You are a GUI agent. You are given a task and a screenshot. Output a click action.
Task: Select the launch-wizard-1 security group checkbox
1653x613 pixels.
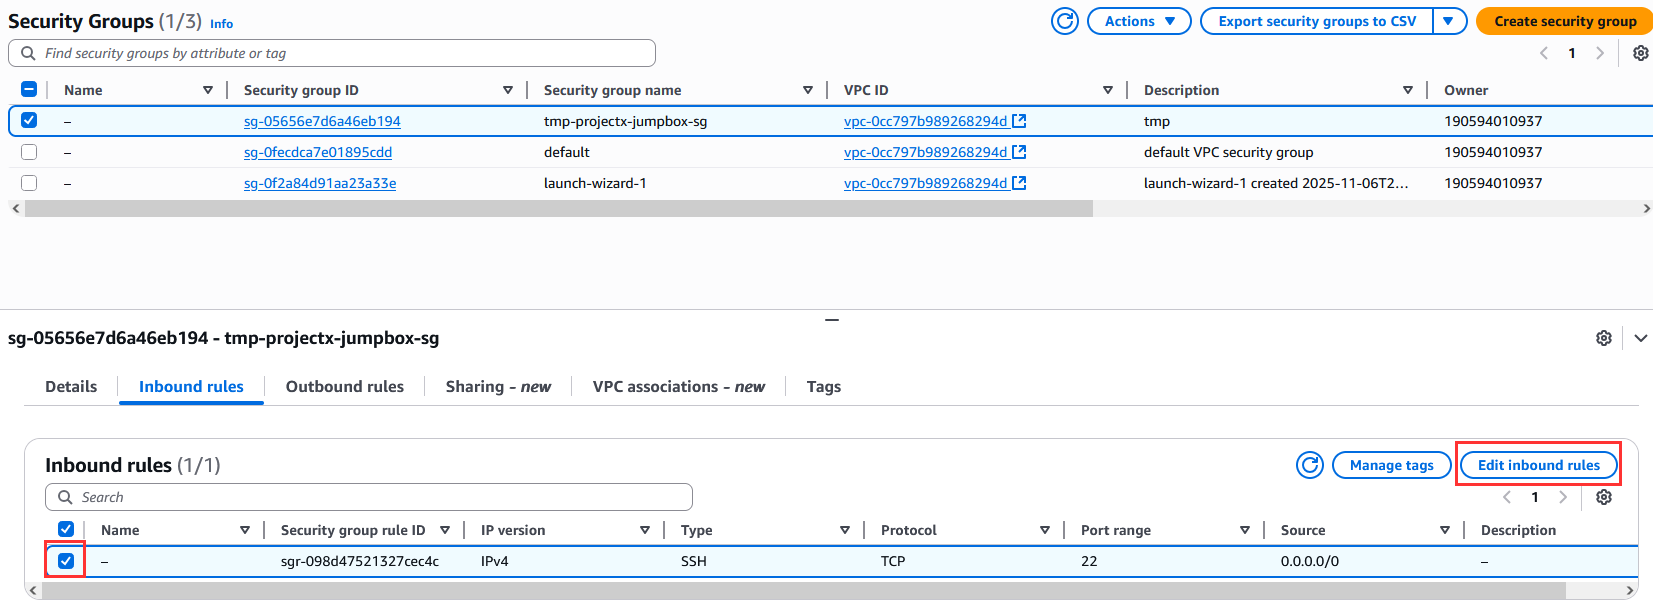coord(29,183)
